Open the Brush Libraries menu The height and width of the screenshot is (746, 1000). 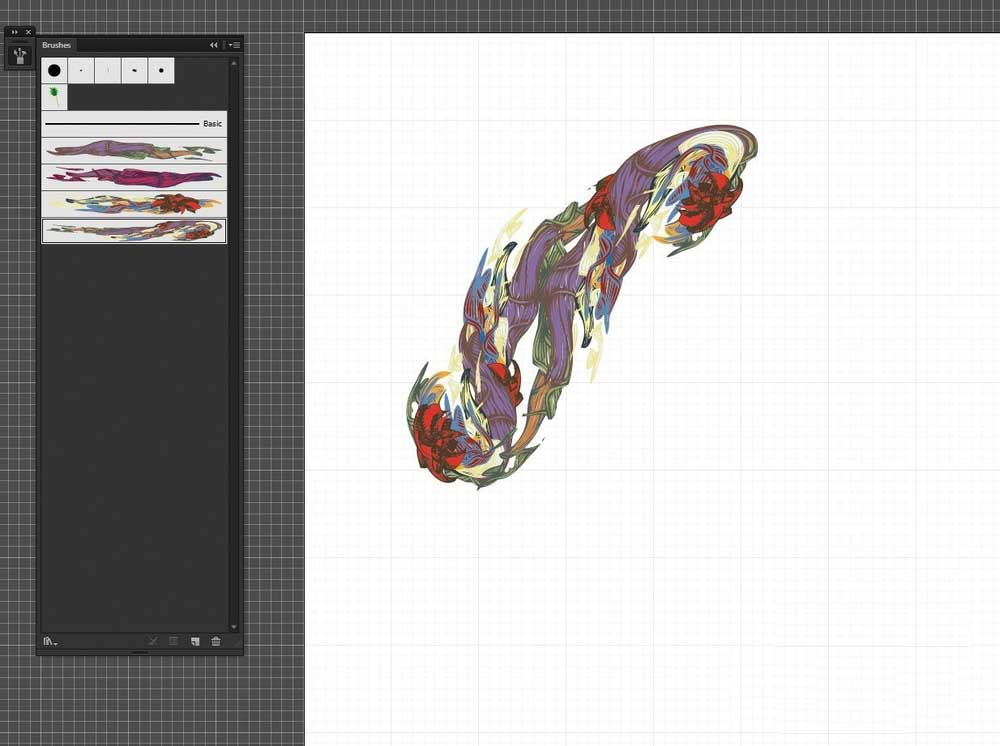coord(50,641)
